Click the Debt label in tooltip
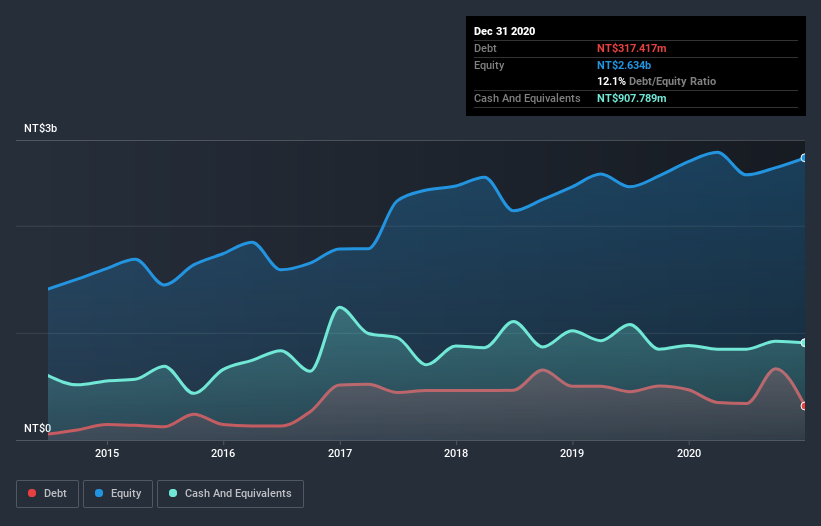Viewport: 821px width, 526px height. (485, 48)
